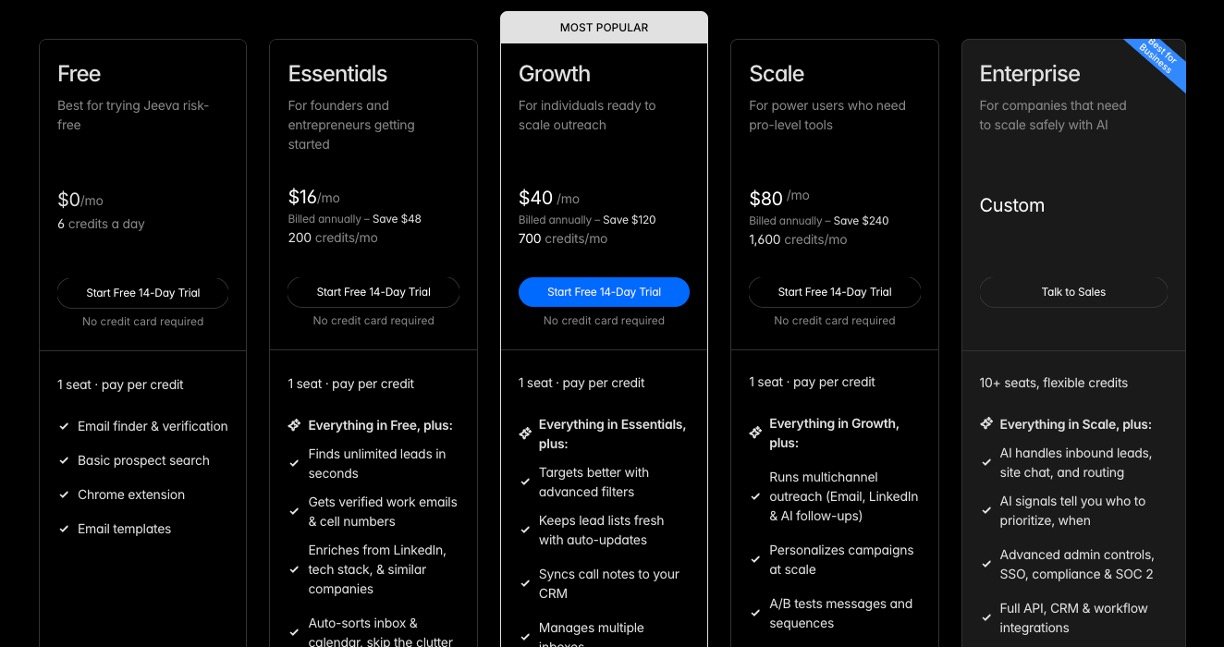
Task: Start the free trial on the Scale plan
Action: coord(834,292)
